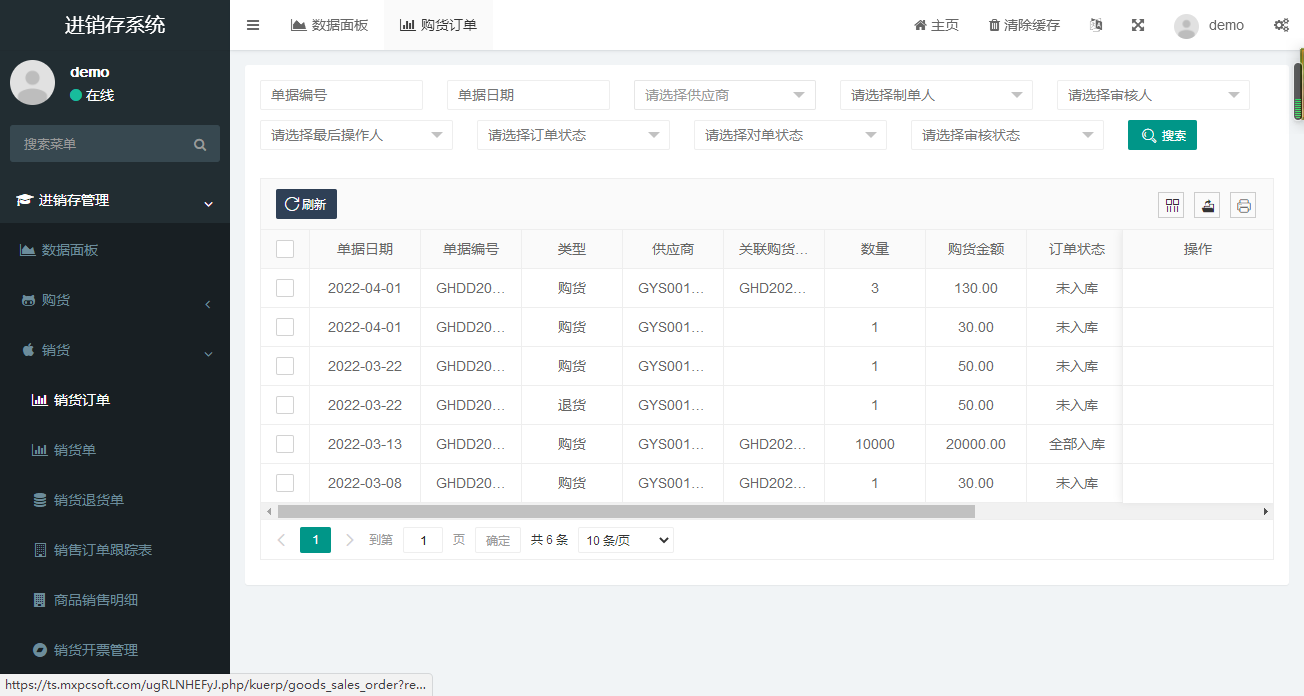This screenshot has height=696, width=1304.
Task: Click the trash icon for 清除缓存
Action: [x=994, y=25]
